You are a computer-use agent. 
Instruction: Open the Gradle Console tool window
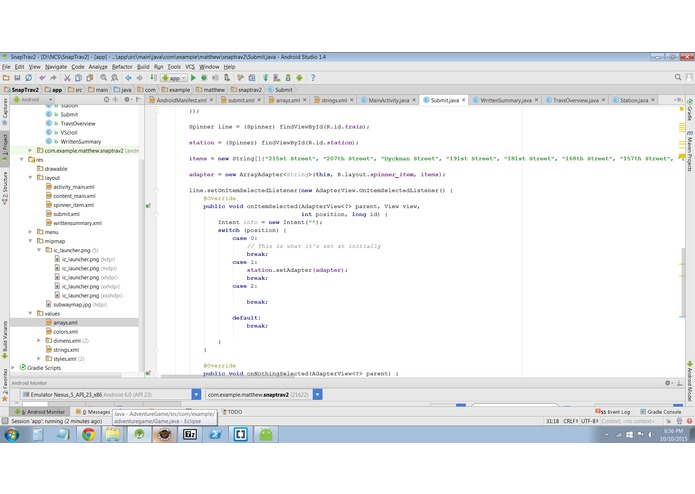click(661, 412)
